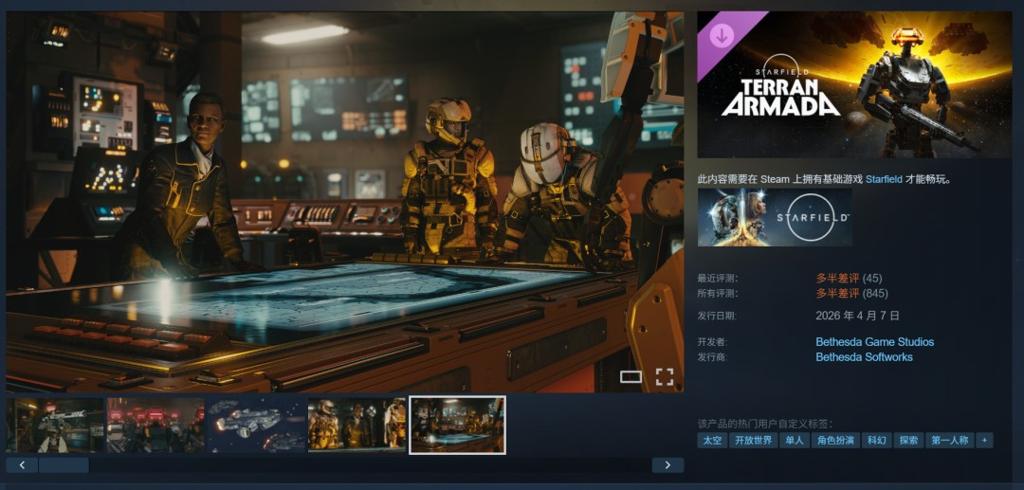
Task: Select the 单人 tag
Action: pyautogui.click(x=794, y=440)
